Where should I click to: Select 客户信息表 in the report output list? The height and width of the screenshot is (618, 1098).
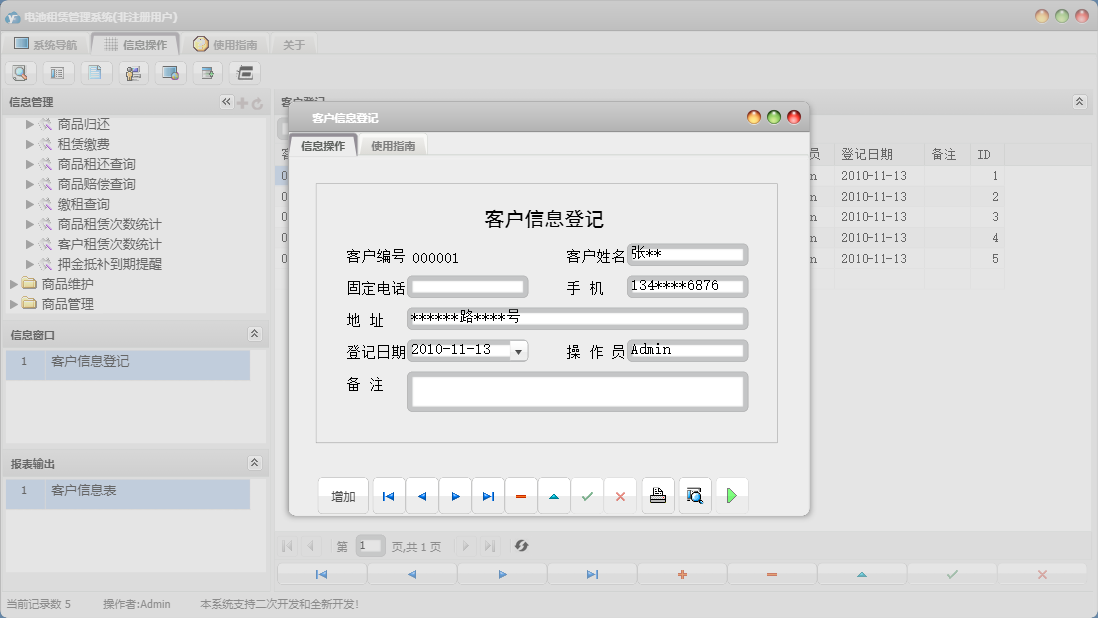tap(83, 490)
